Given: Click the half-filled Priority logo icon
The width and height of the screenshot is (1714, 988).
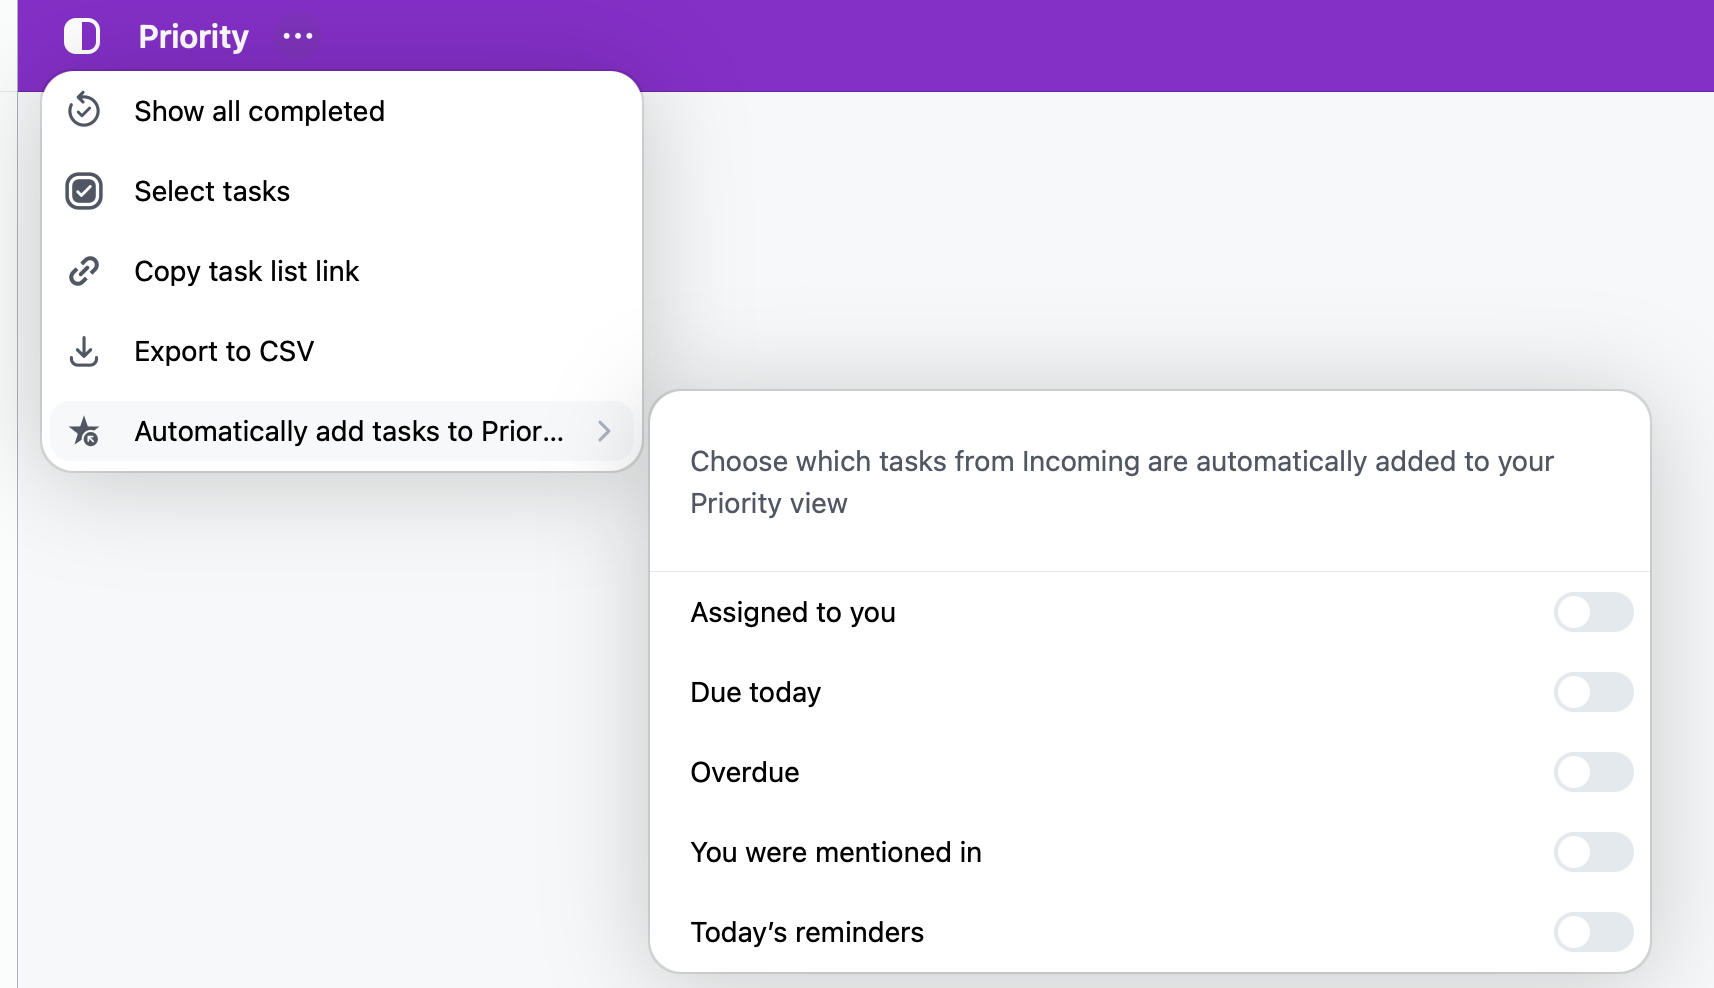Looking at the screenshot, I should [82, 36].
